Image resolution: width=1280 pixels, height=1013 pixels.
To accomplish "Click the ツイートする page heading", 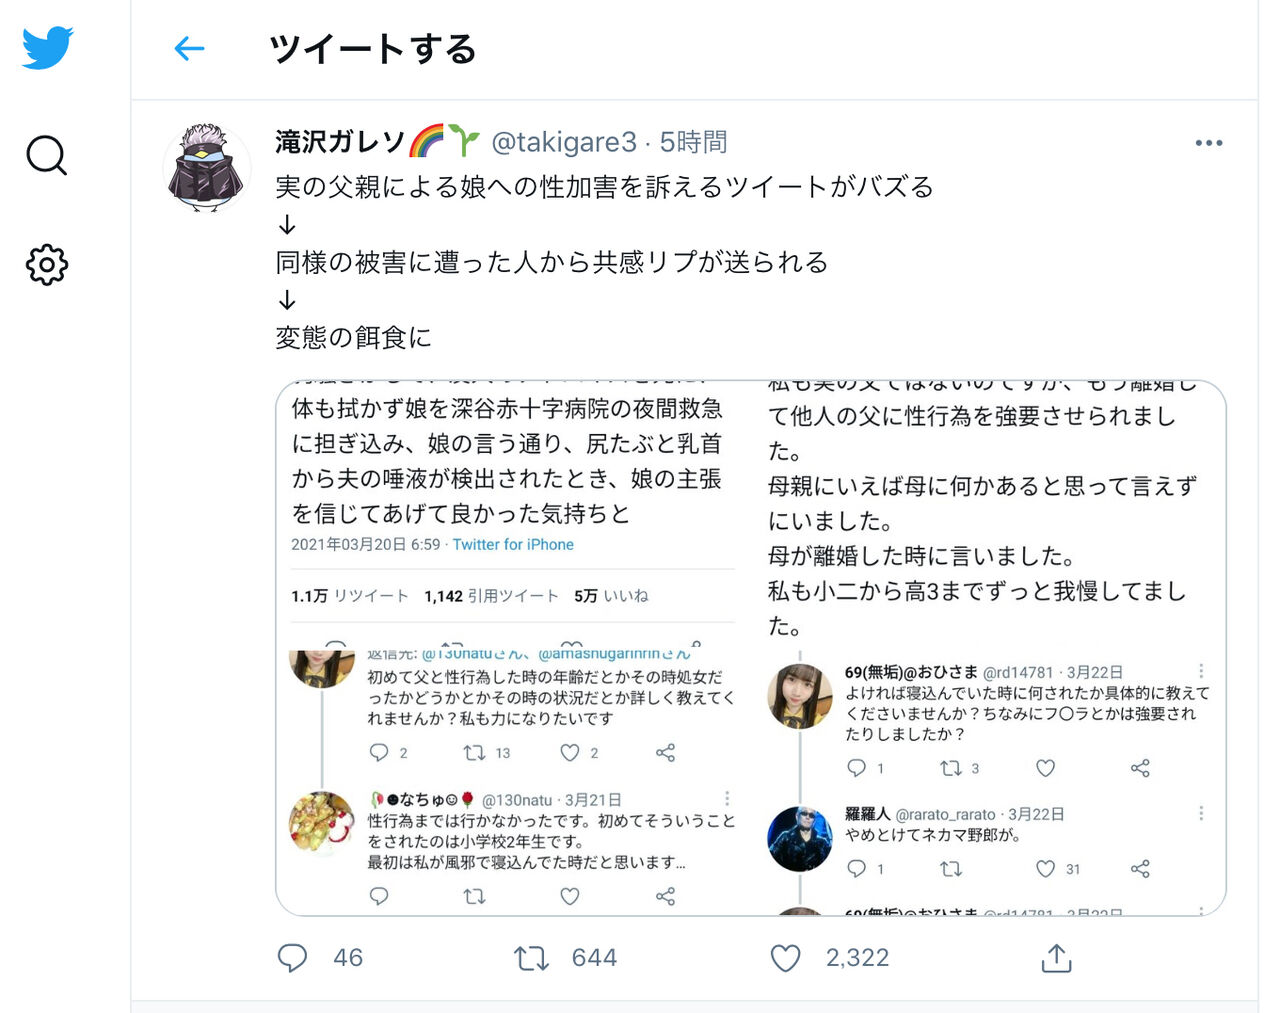I will (x=373, y=48).
